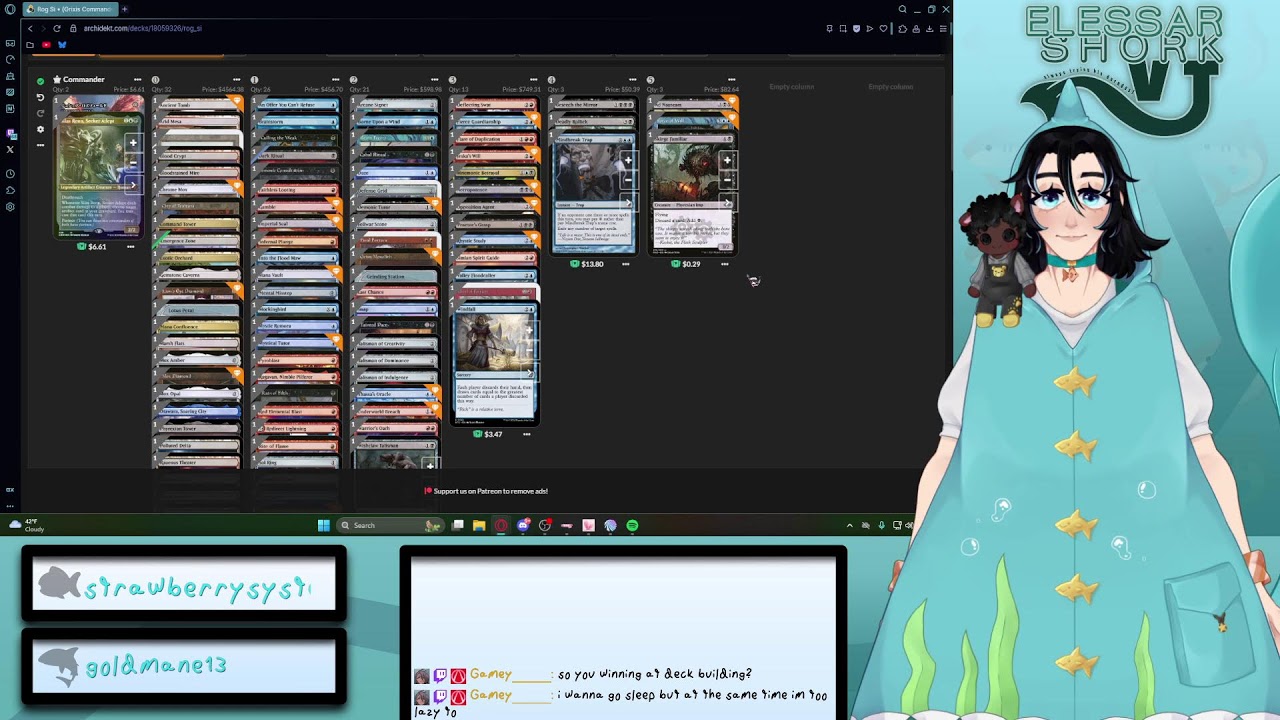Screen dimensions: 1280x720
Task: Click the $6.61 commander price link
Action: [92, 246]
